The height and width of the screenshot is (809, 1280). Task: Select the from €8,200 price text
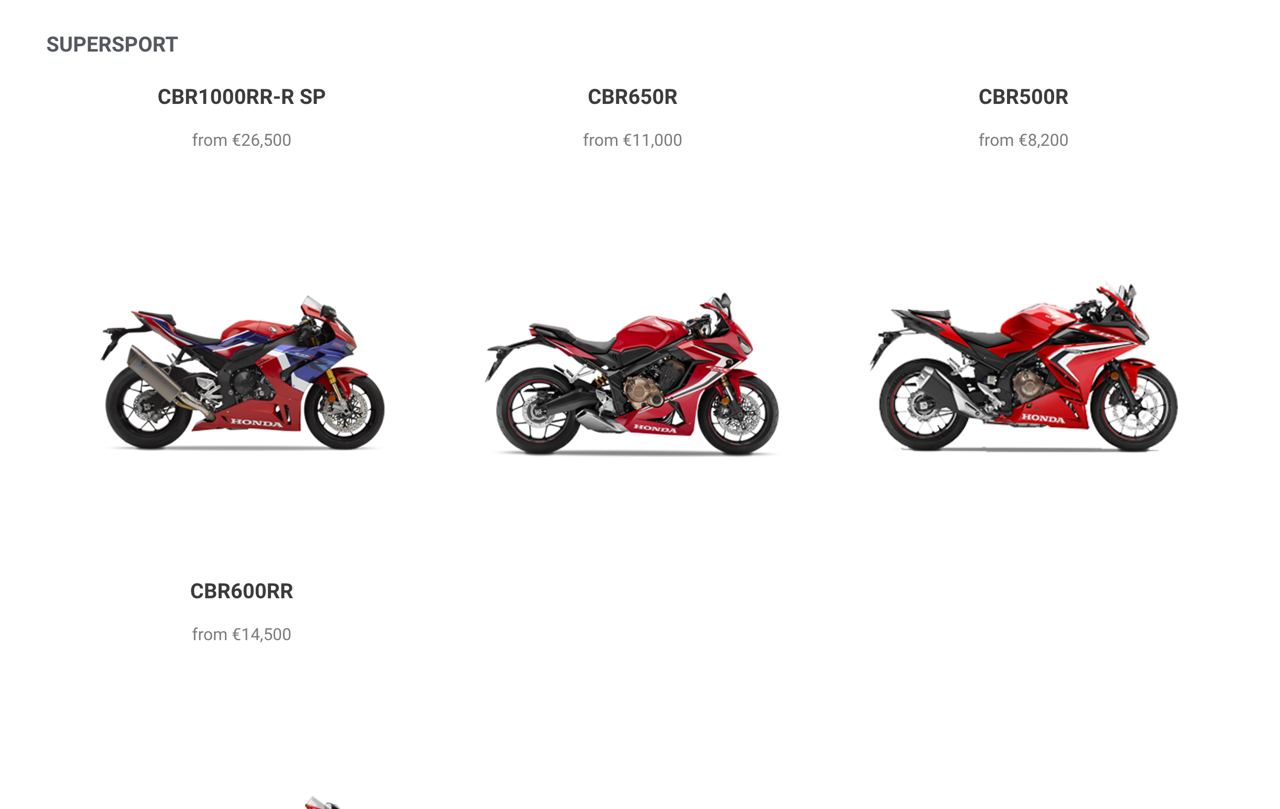click(1023, 140)
